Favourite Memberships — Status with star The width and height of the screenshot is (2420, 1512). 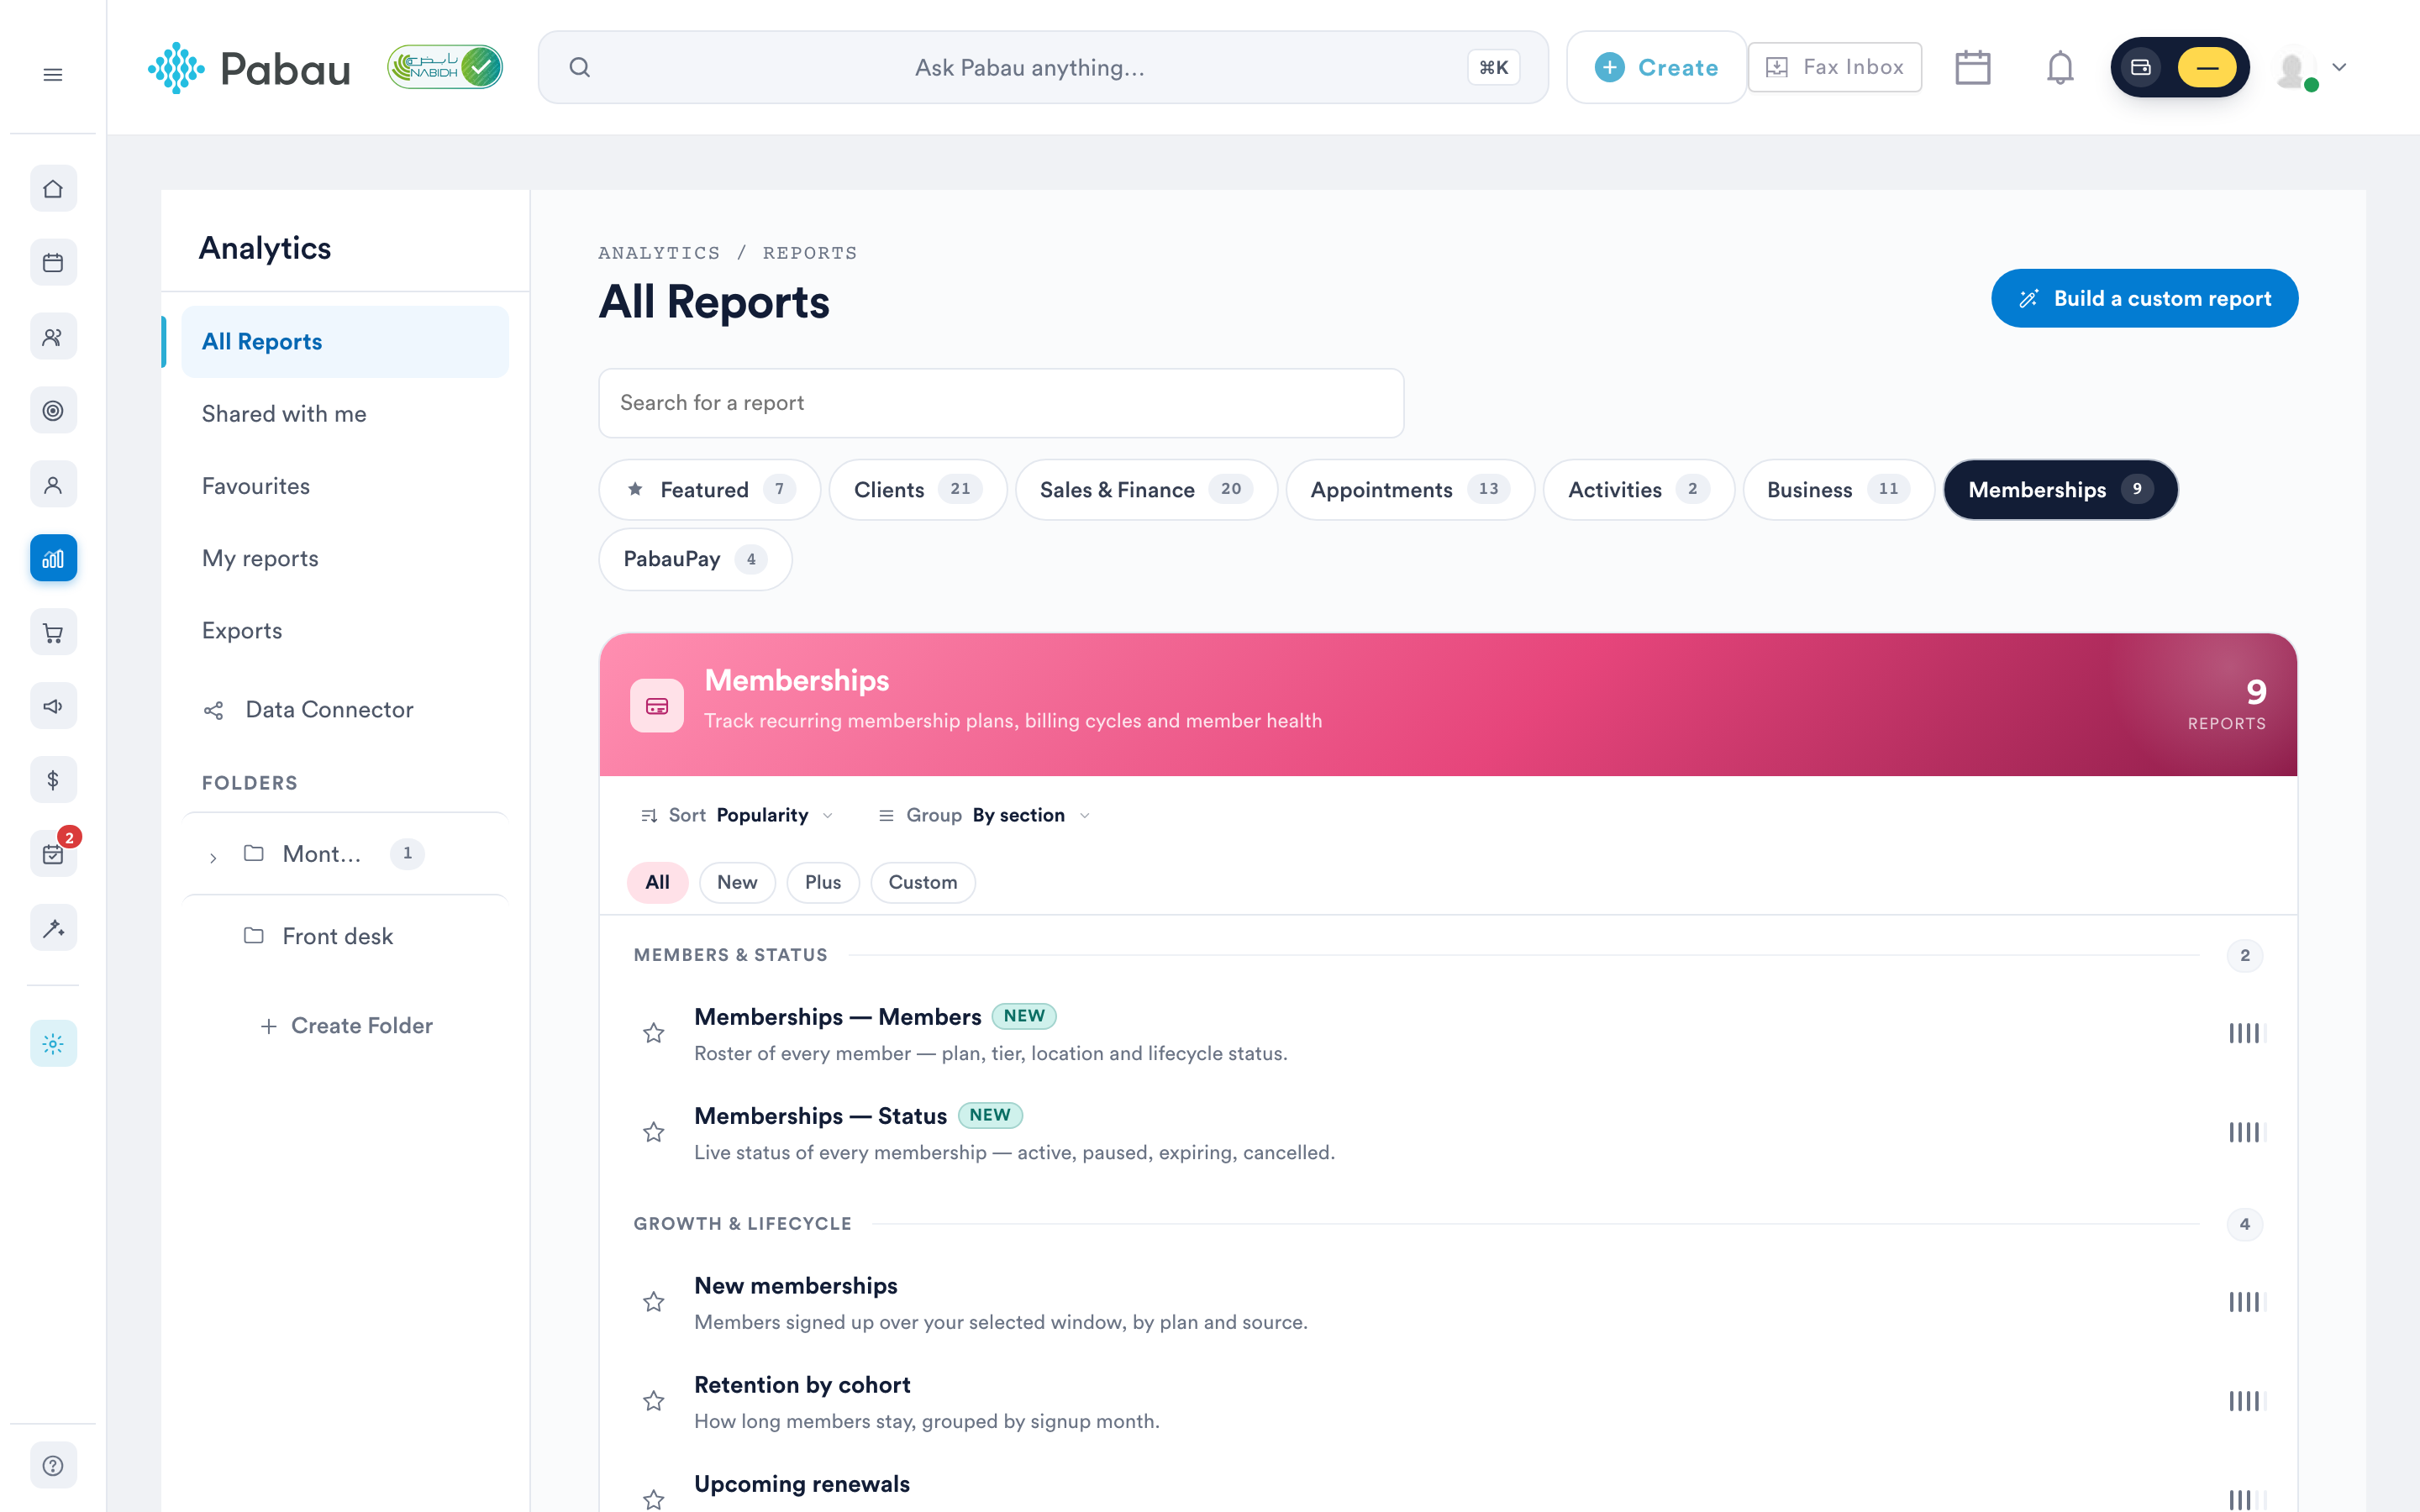(653, 1132)
